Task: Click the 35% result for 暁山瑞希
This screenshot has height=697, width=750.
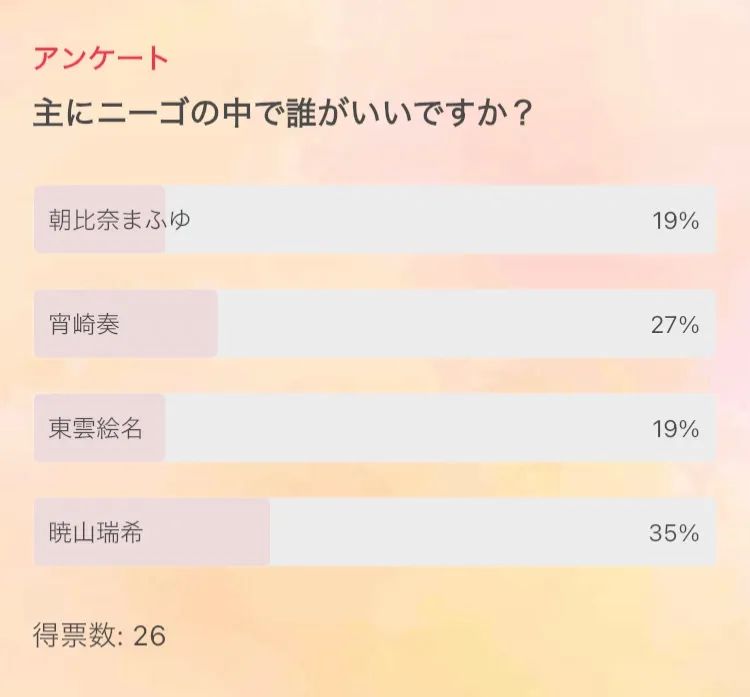Action: 674,533
